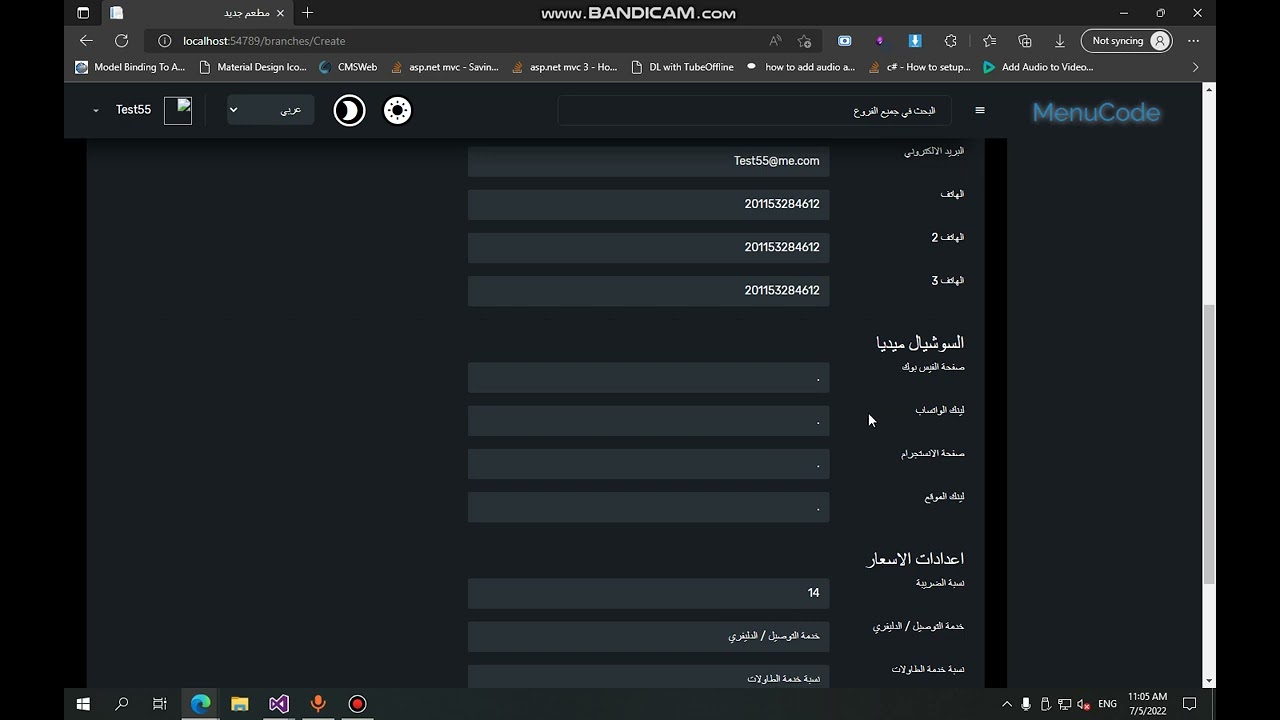Open the عربي language dropdown
The height and width of the screenshot is (720, 1280).
[x=270, y=110]
